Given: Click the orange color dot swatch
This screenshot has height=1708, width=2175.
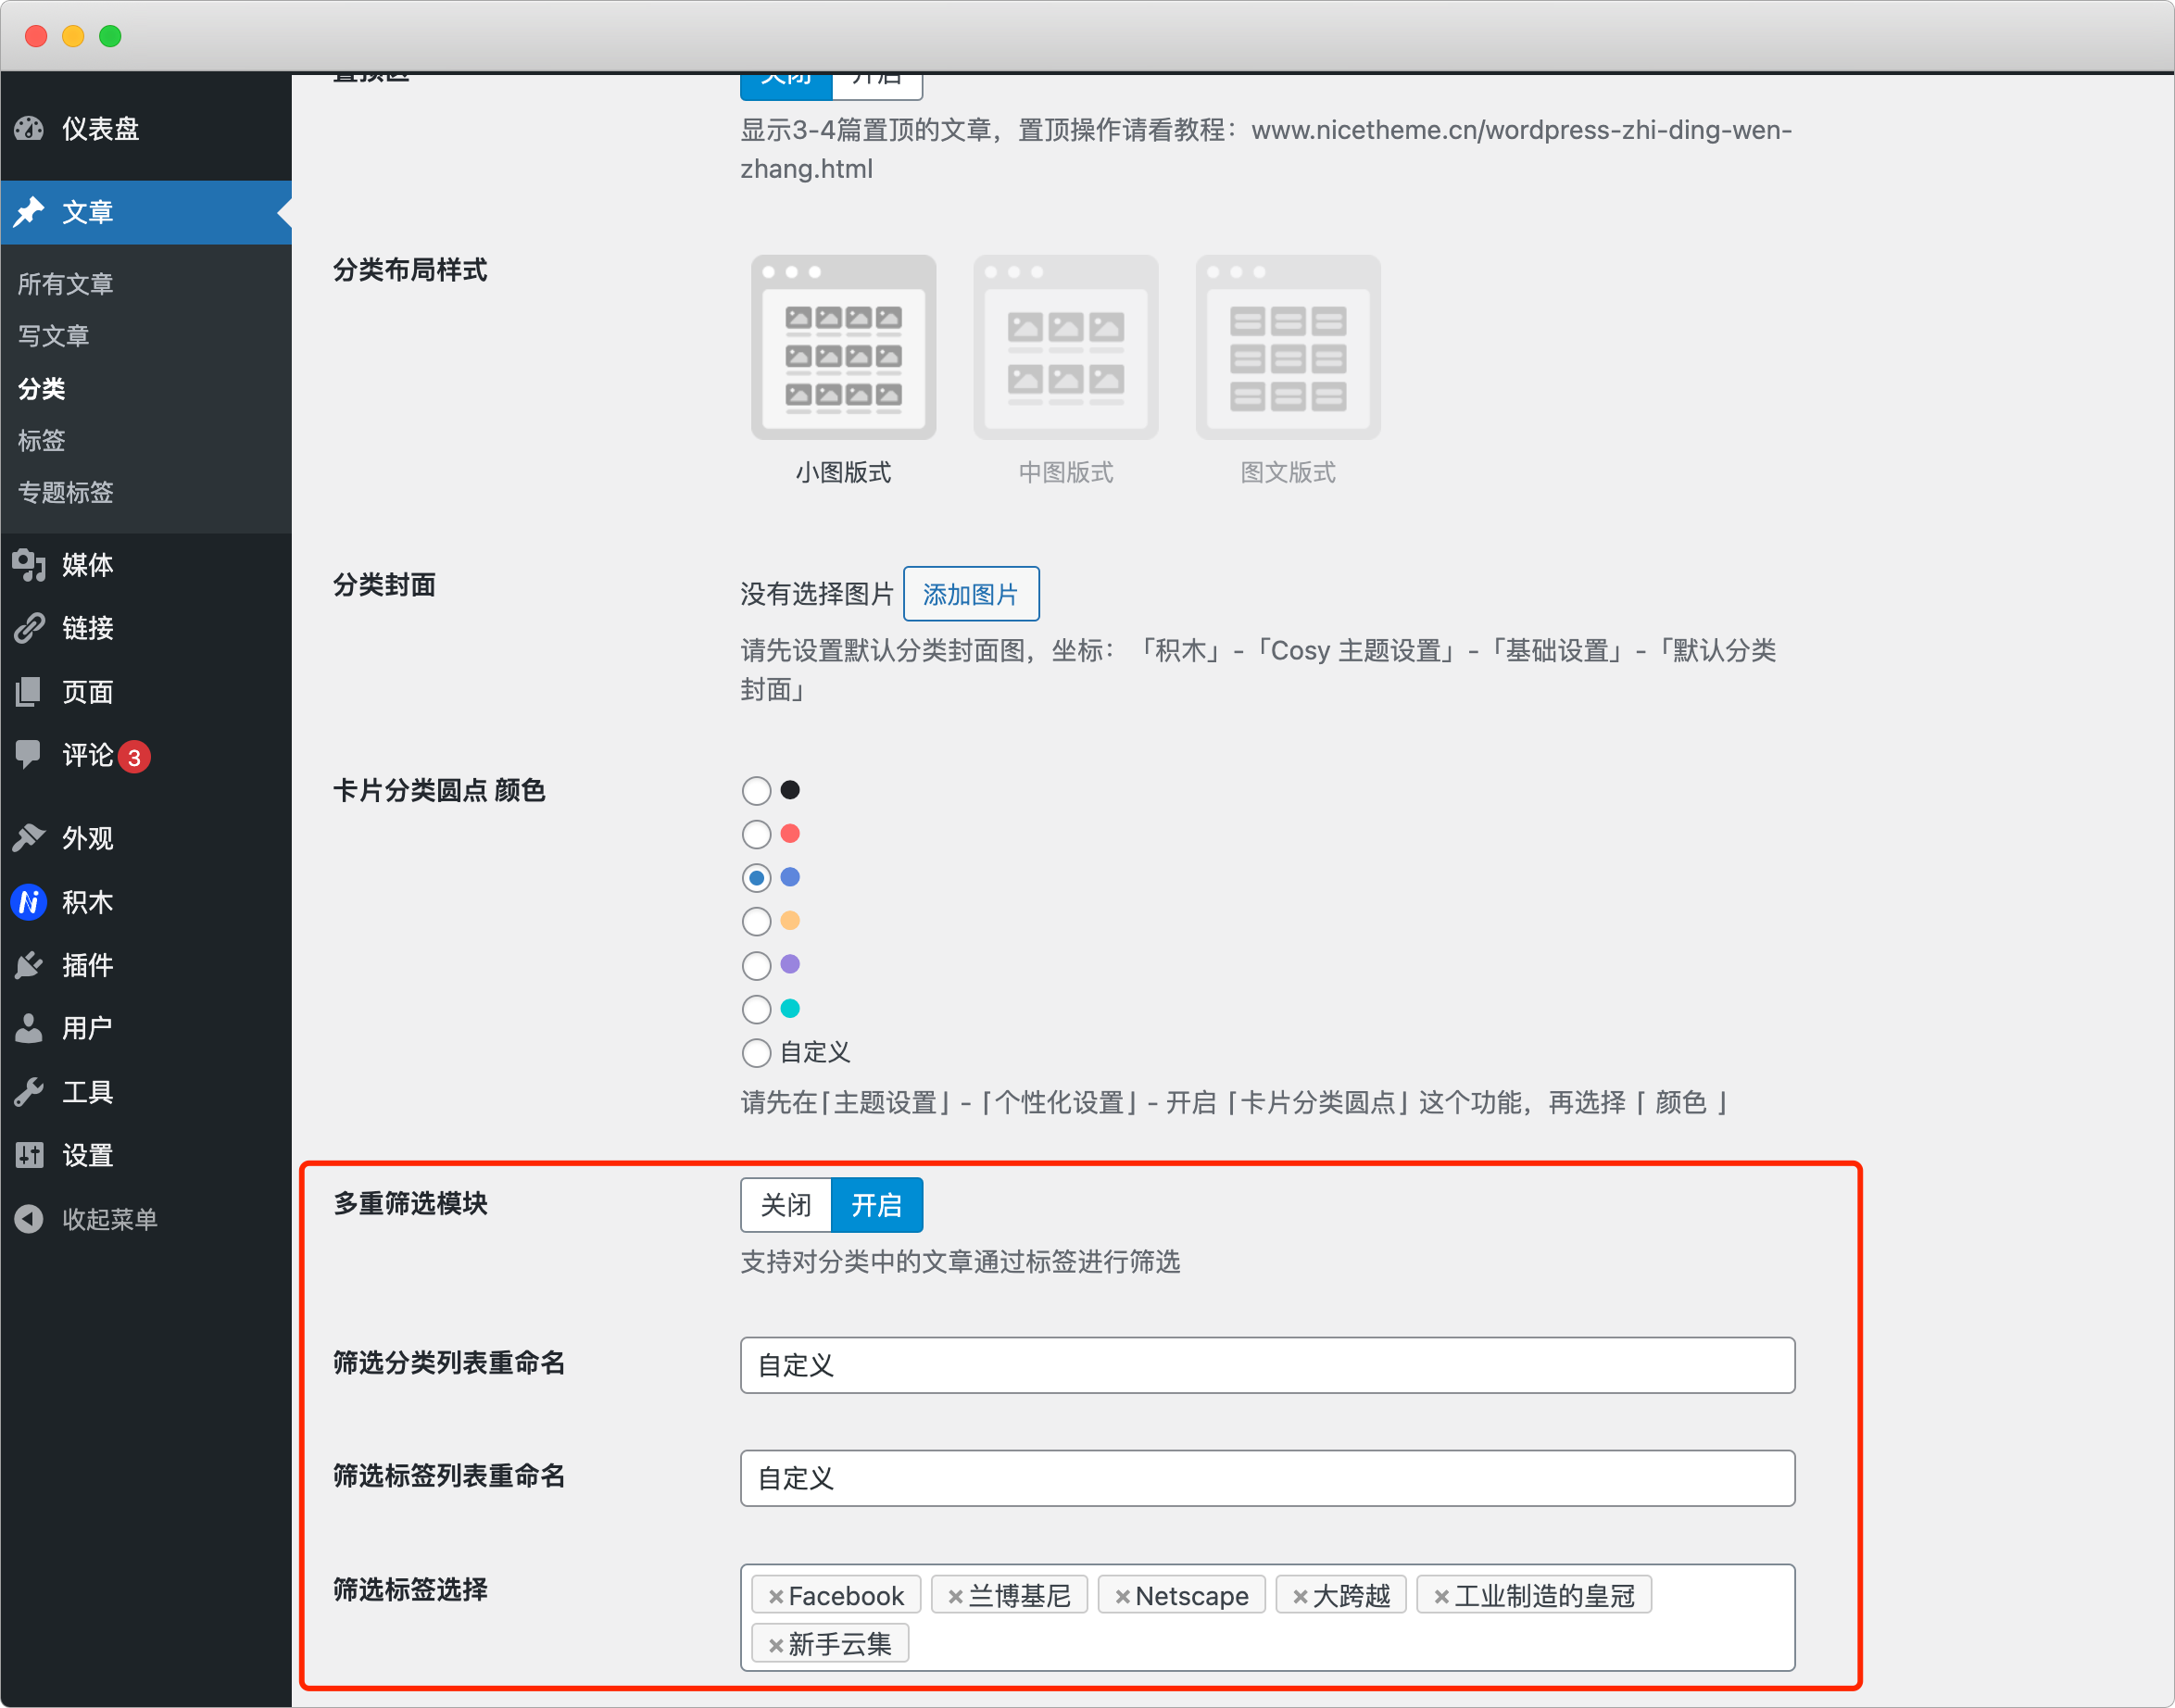Looking at the screenshot, I should point(790,920).
